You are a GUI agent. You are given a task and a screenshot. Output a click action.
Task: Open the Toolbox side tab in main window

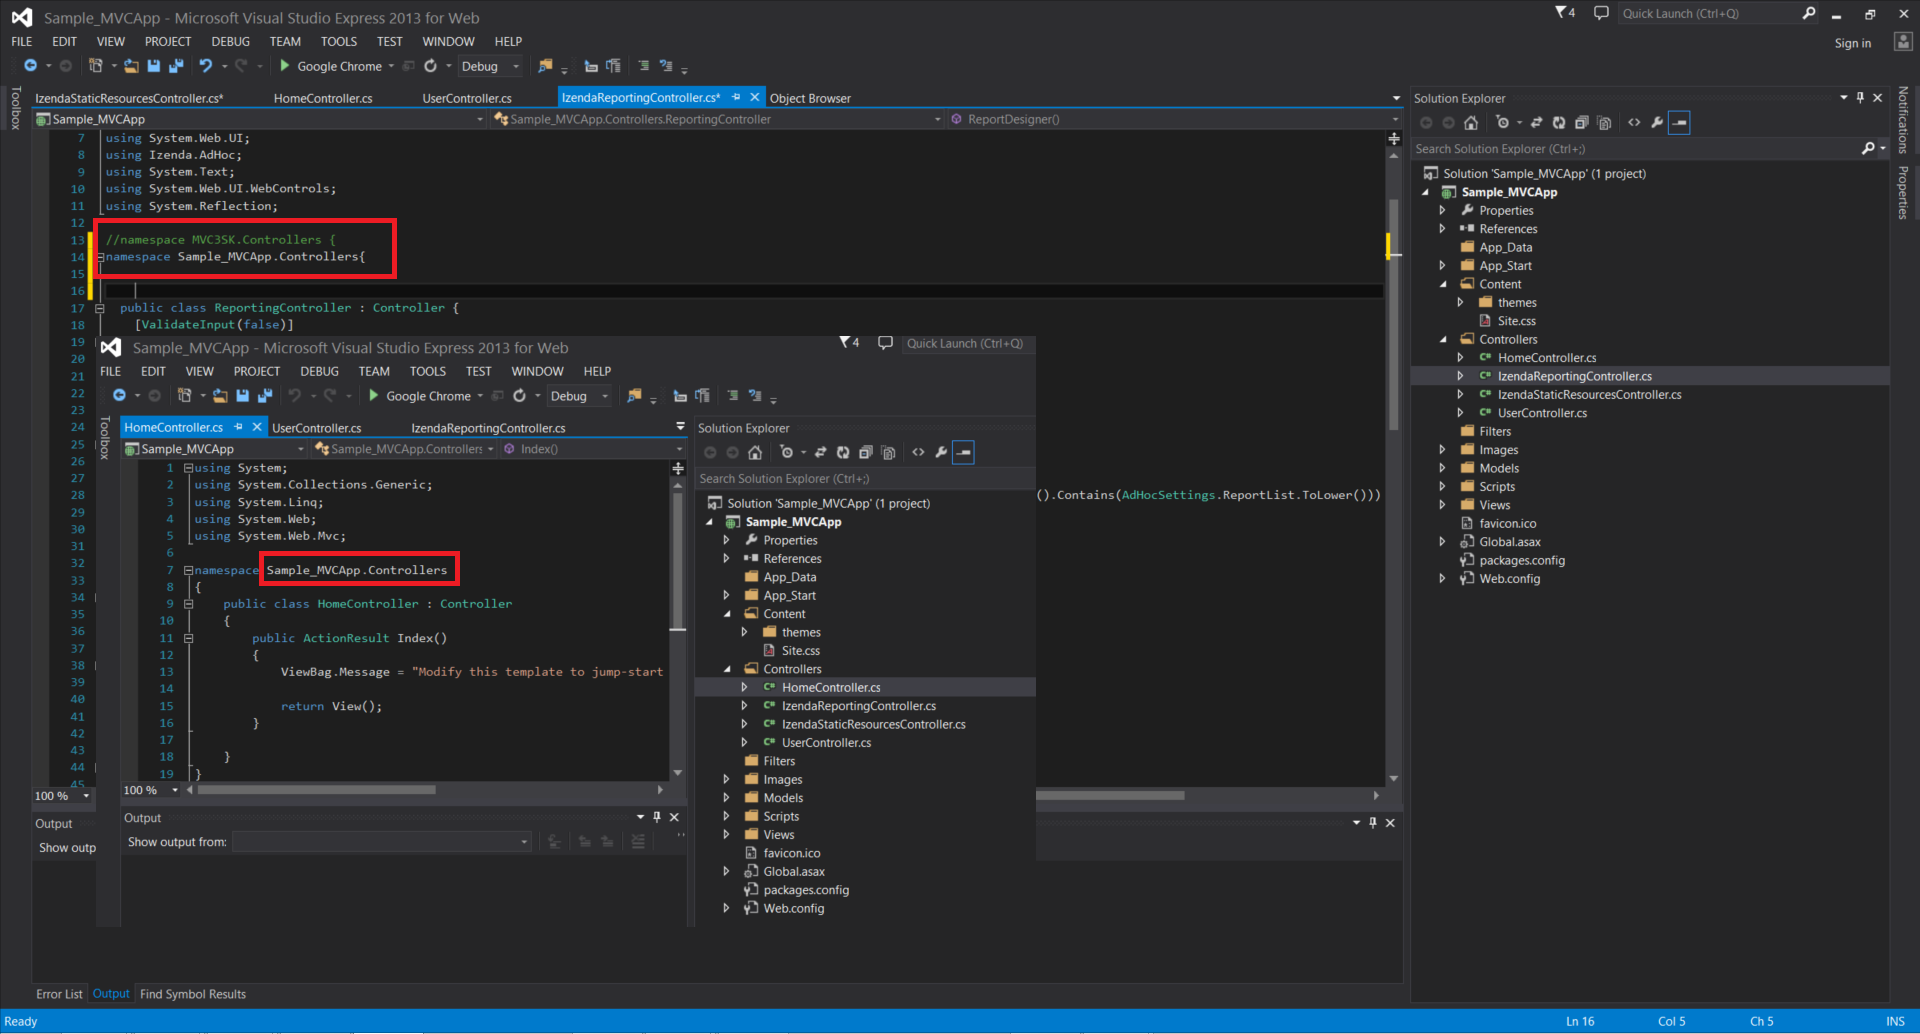tap(15, 108)
